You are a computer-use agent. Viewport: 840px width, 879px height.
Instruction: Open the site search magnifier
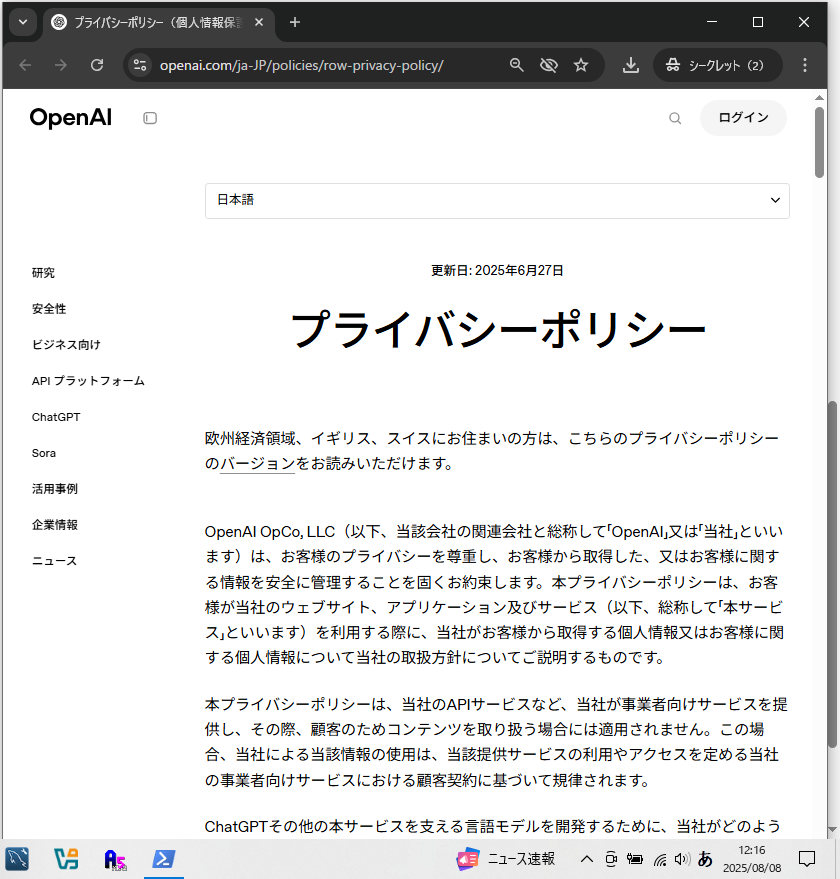675,118
